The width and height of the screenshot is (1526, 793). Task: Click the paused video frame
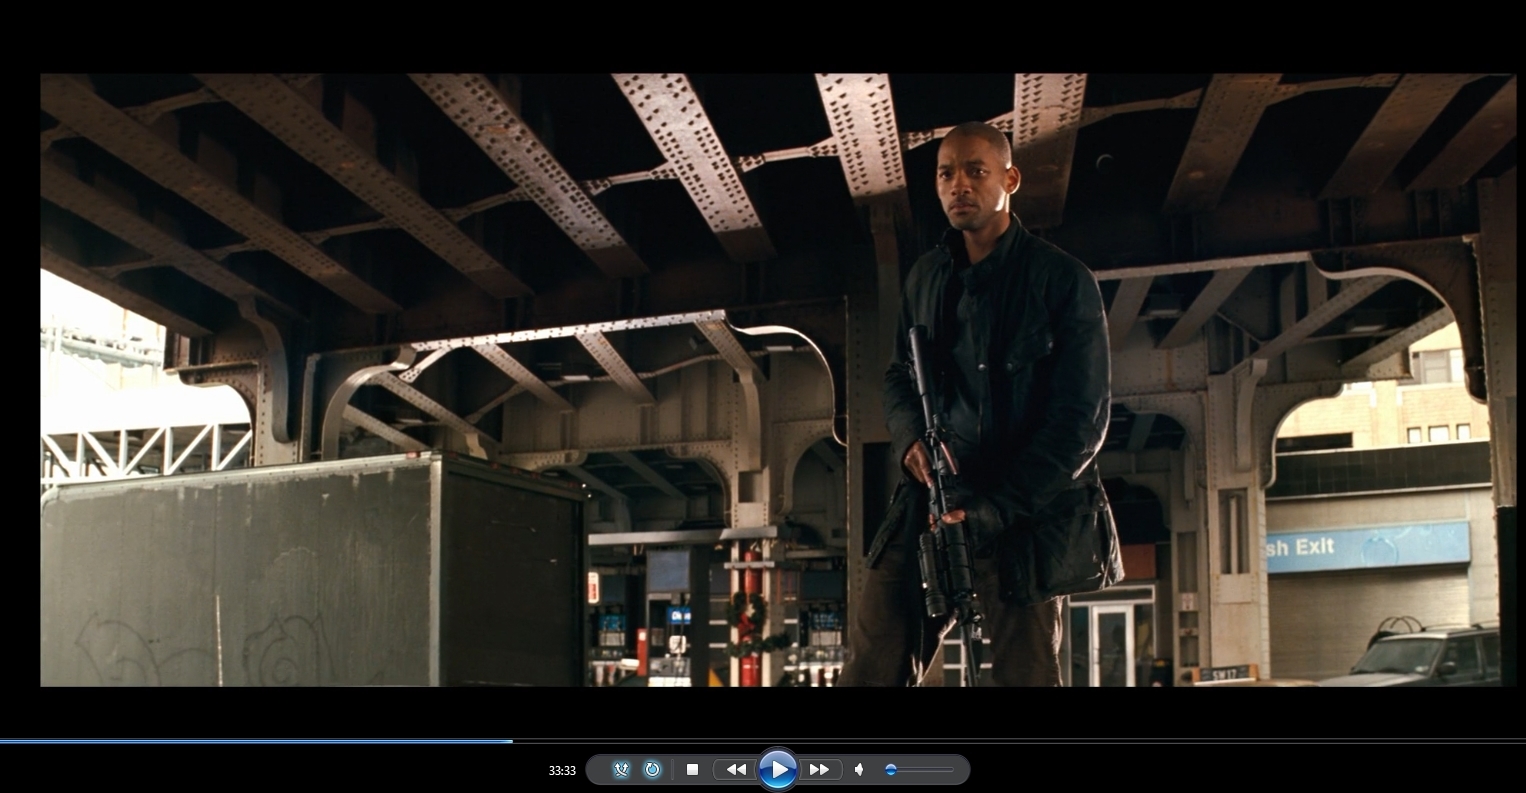pos(778,379)
